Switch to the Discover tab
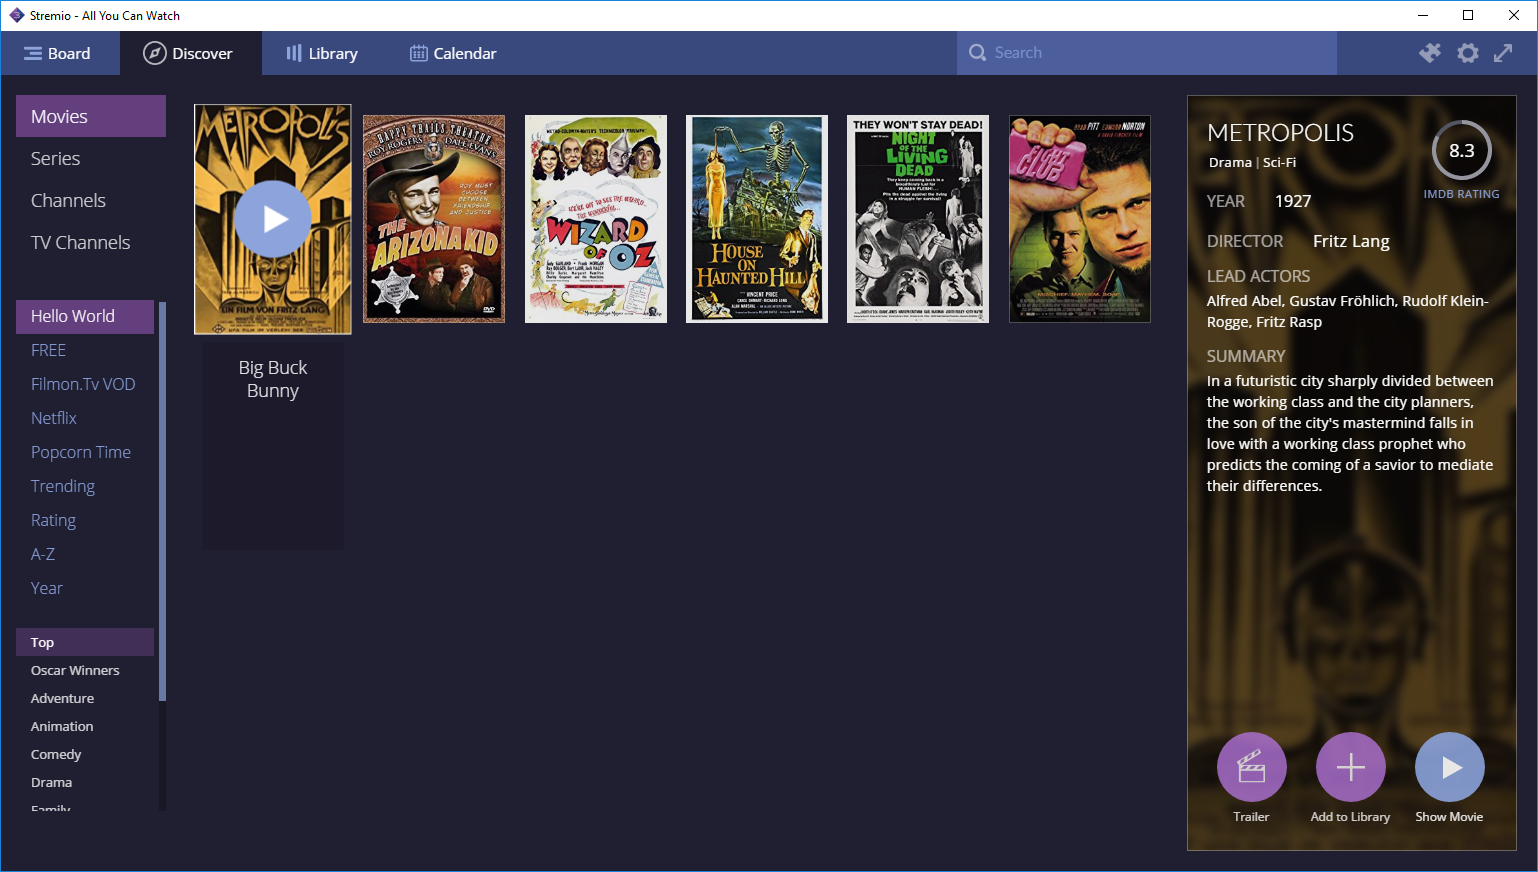Screen dimensions: 1538x872 [x=190, y=53]
